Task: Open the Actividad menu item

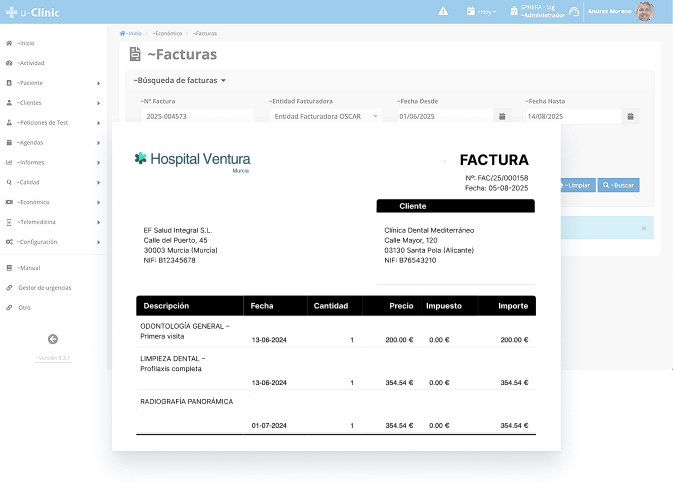Action: (x=30, y=63)
